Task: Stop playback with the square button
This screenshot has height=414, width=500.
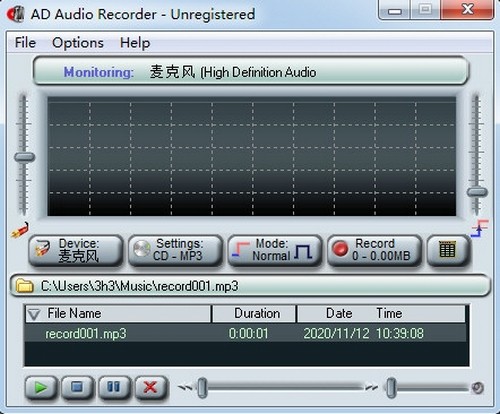Action: [x=77, y=388]
